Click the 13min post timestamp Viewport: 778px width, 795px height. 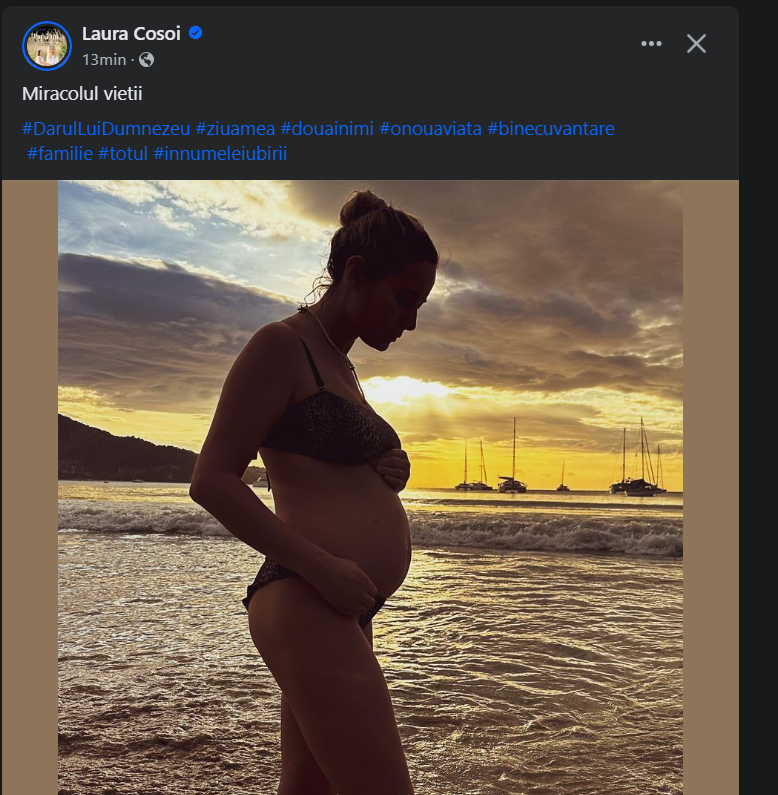coord(104,59)
